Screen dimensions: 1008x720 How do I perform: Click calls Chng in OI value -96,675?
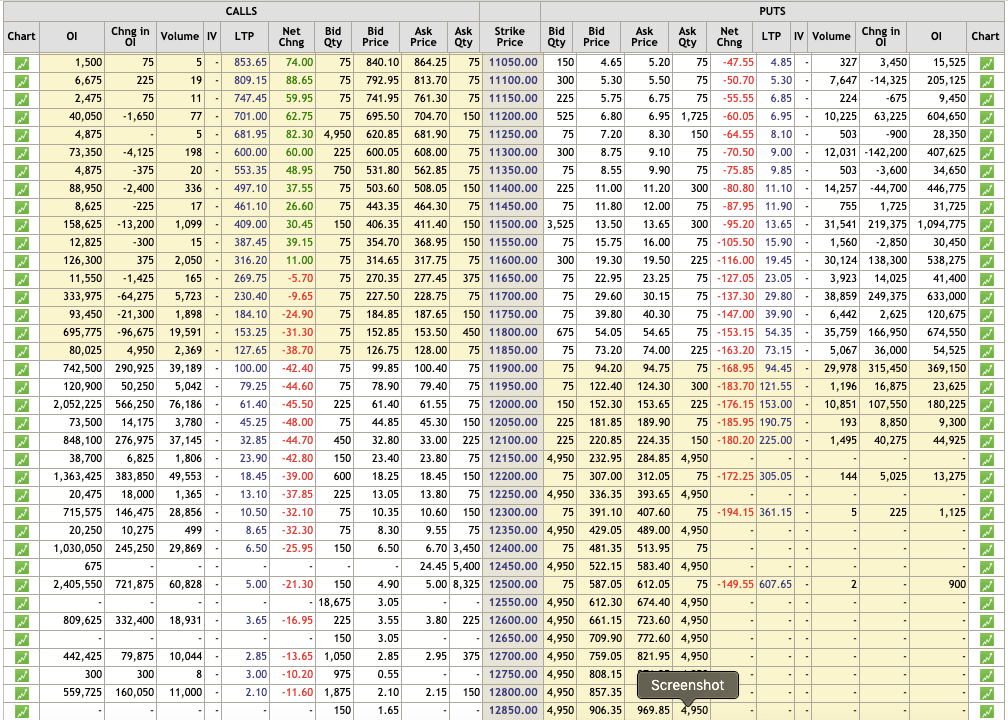pos(136,332)
